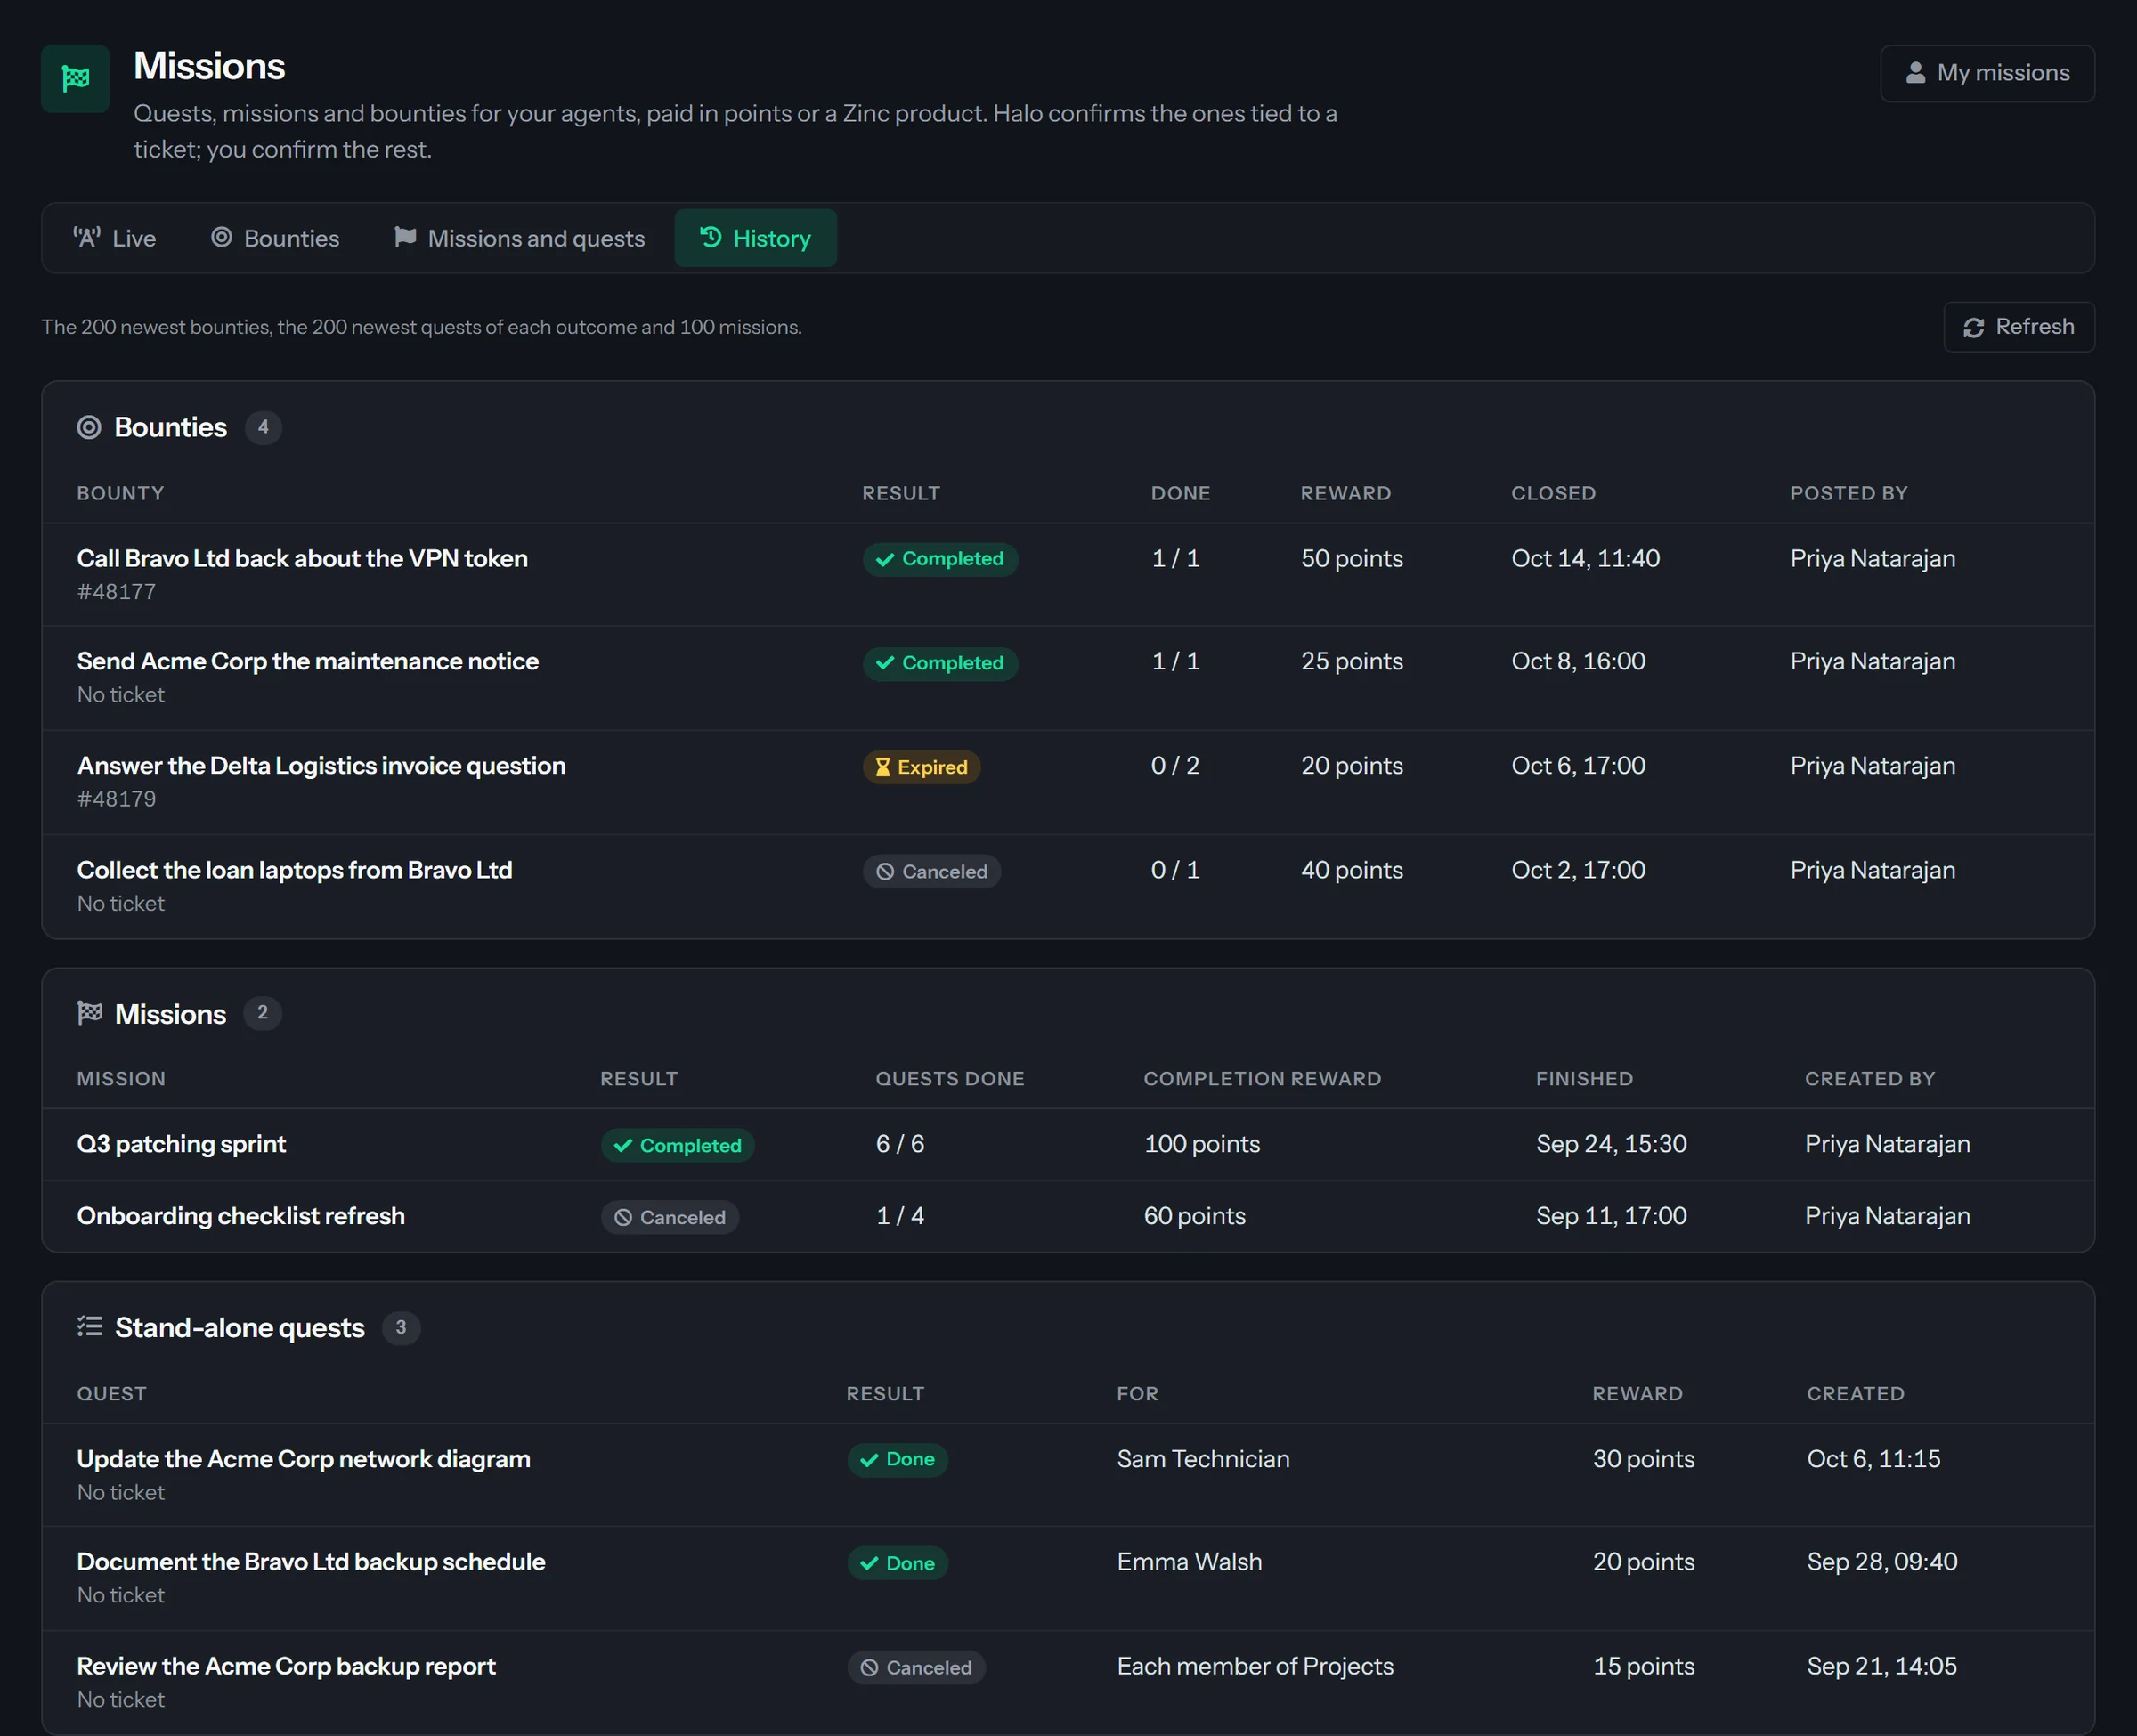Click the Oct 14, 11:40 closed date

(1585, 559)
